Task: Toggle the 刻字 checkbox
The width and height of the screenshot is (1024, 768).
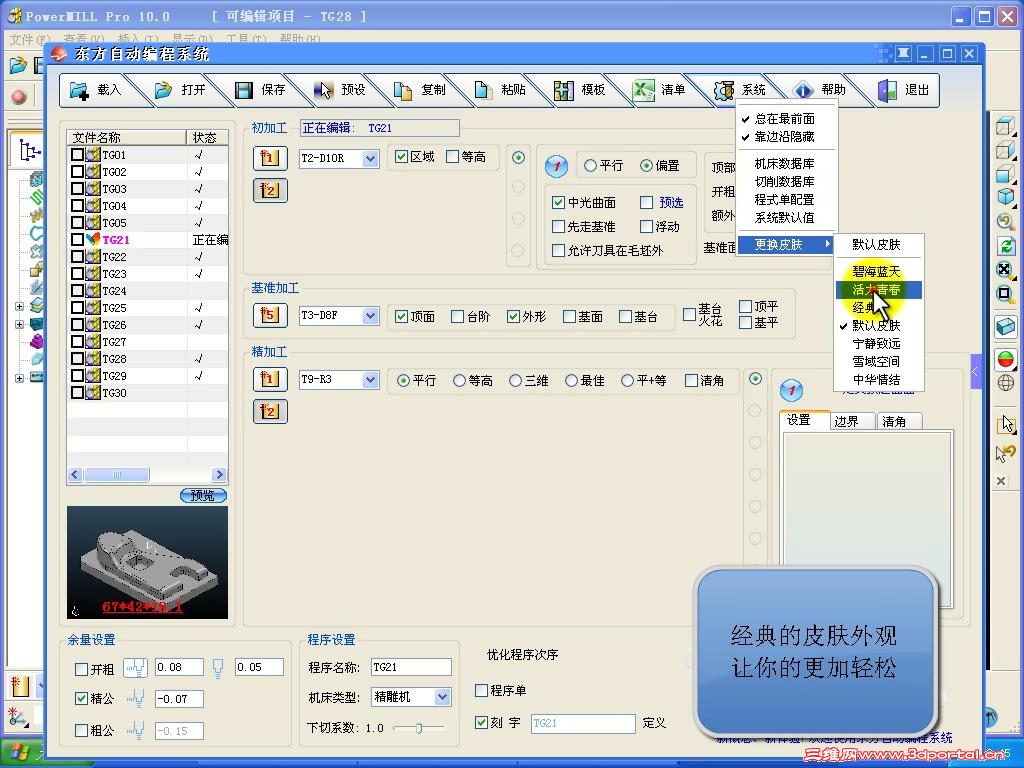Action: pos(481,722)
